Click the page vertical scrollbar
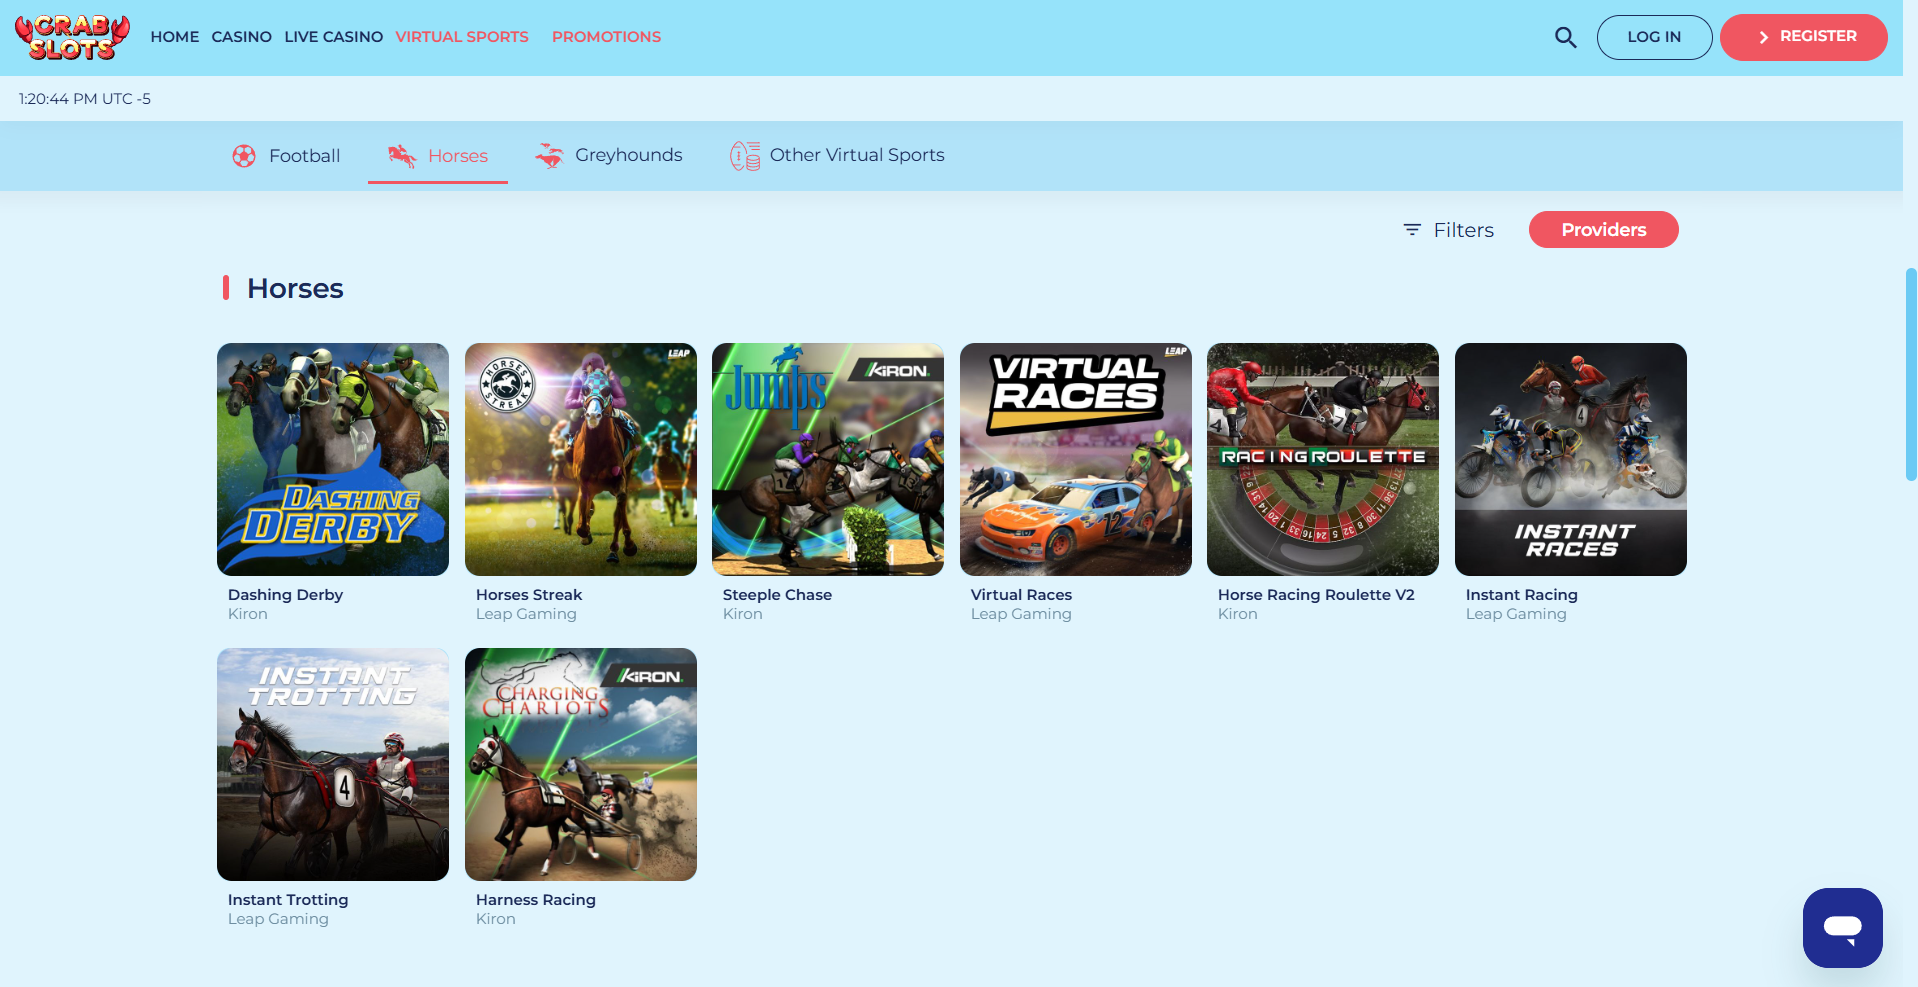 [1910, 375]
